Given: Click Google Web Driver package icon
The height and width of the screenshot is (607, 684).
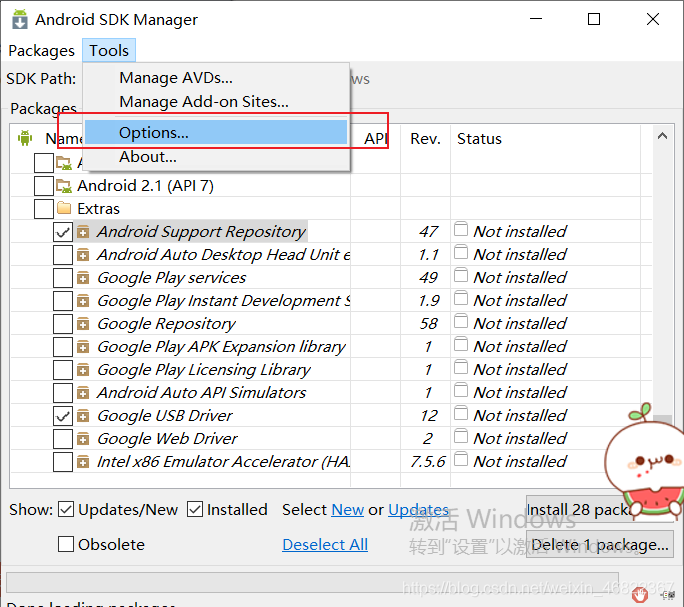Looking at the screenshot, I should tap(83, 439).
